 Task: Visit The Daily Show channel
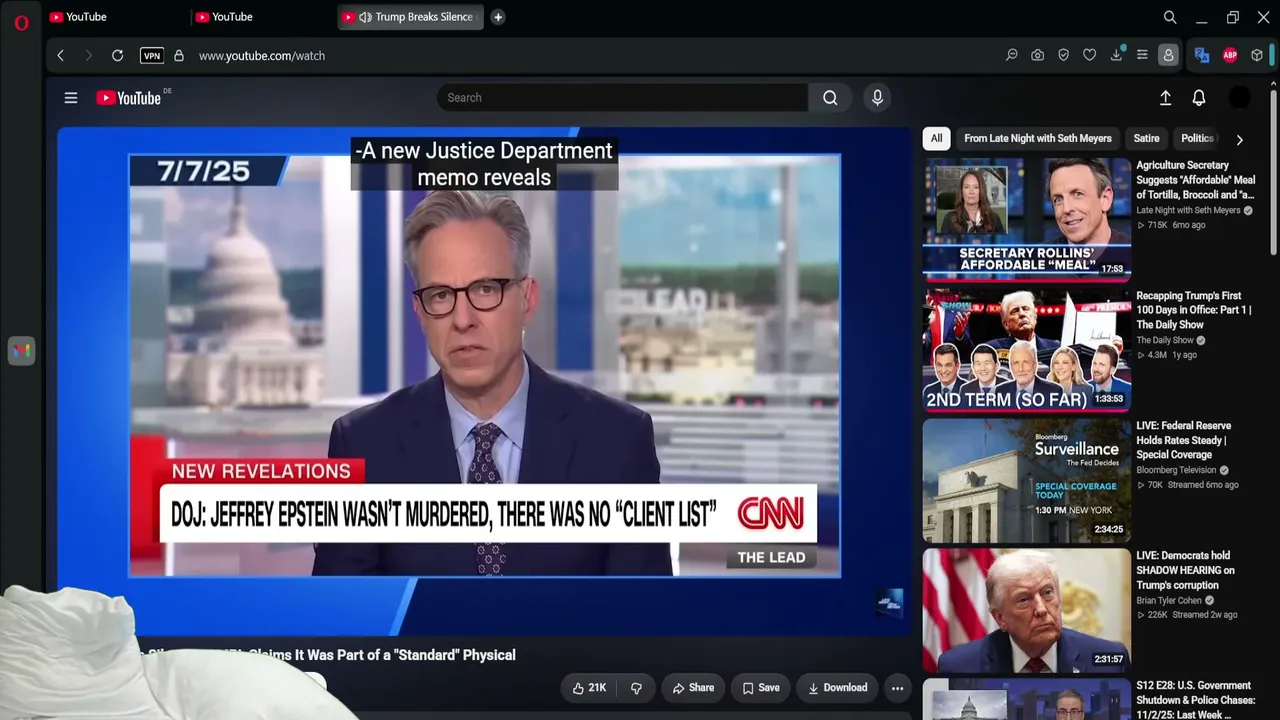[1165, 341]
